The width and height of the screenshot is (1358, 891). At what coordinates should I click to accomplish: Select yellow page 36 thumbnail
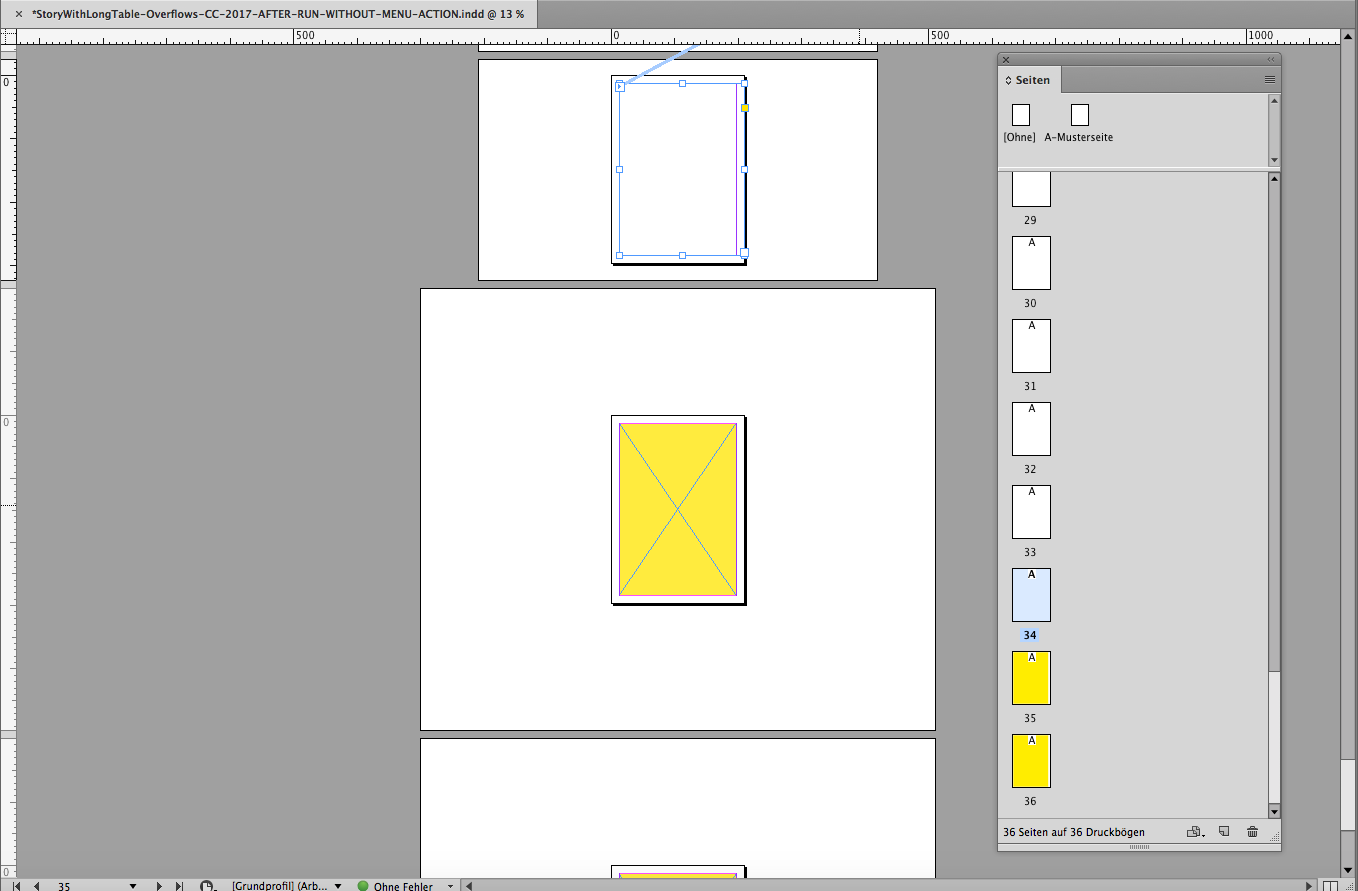click(x=1031, y=761)
